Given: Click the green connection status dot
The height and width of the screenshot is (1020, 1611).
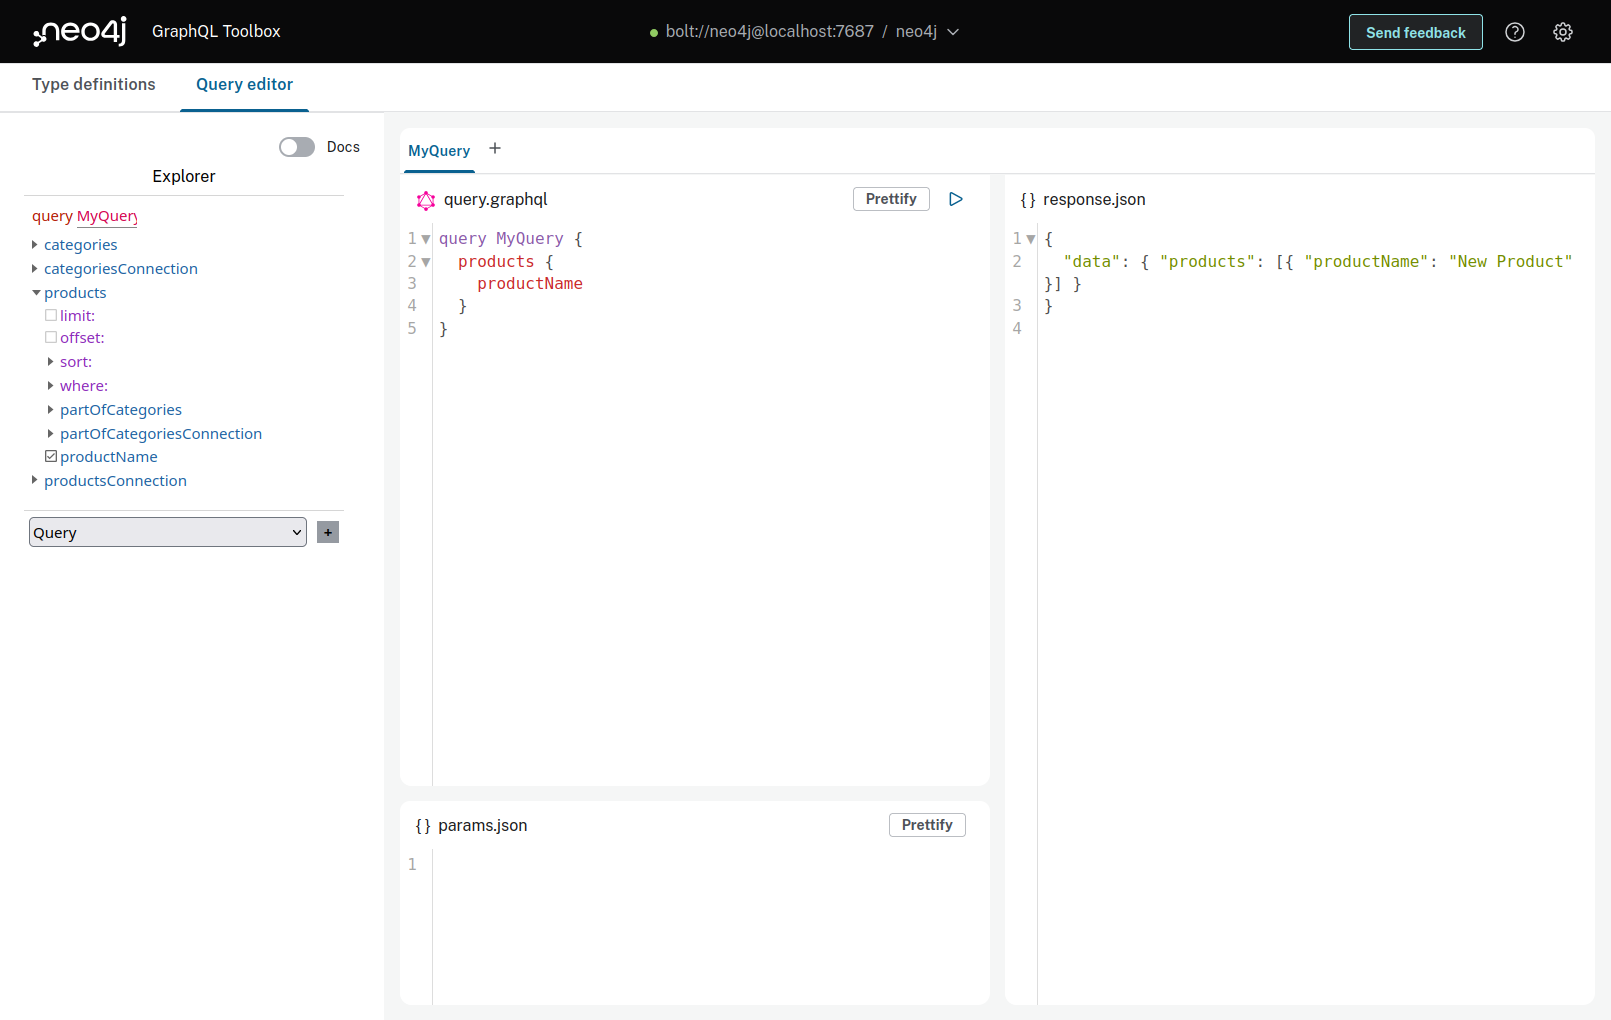Looking at the screenshot, I should (654, 33).
